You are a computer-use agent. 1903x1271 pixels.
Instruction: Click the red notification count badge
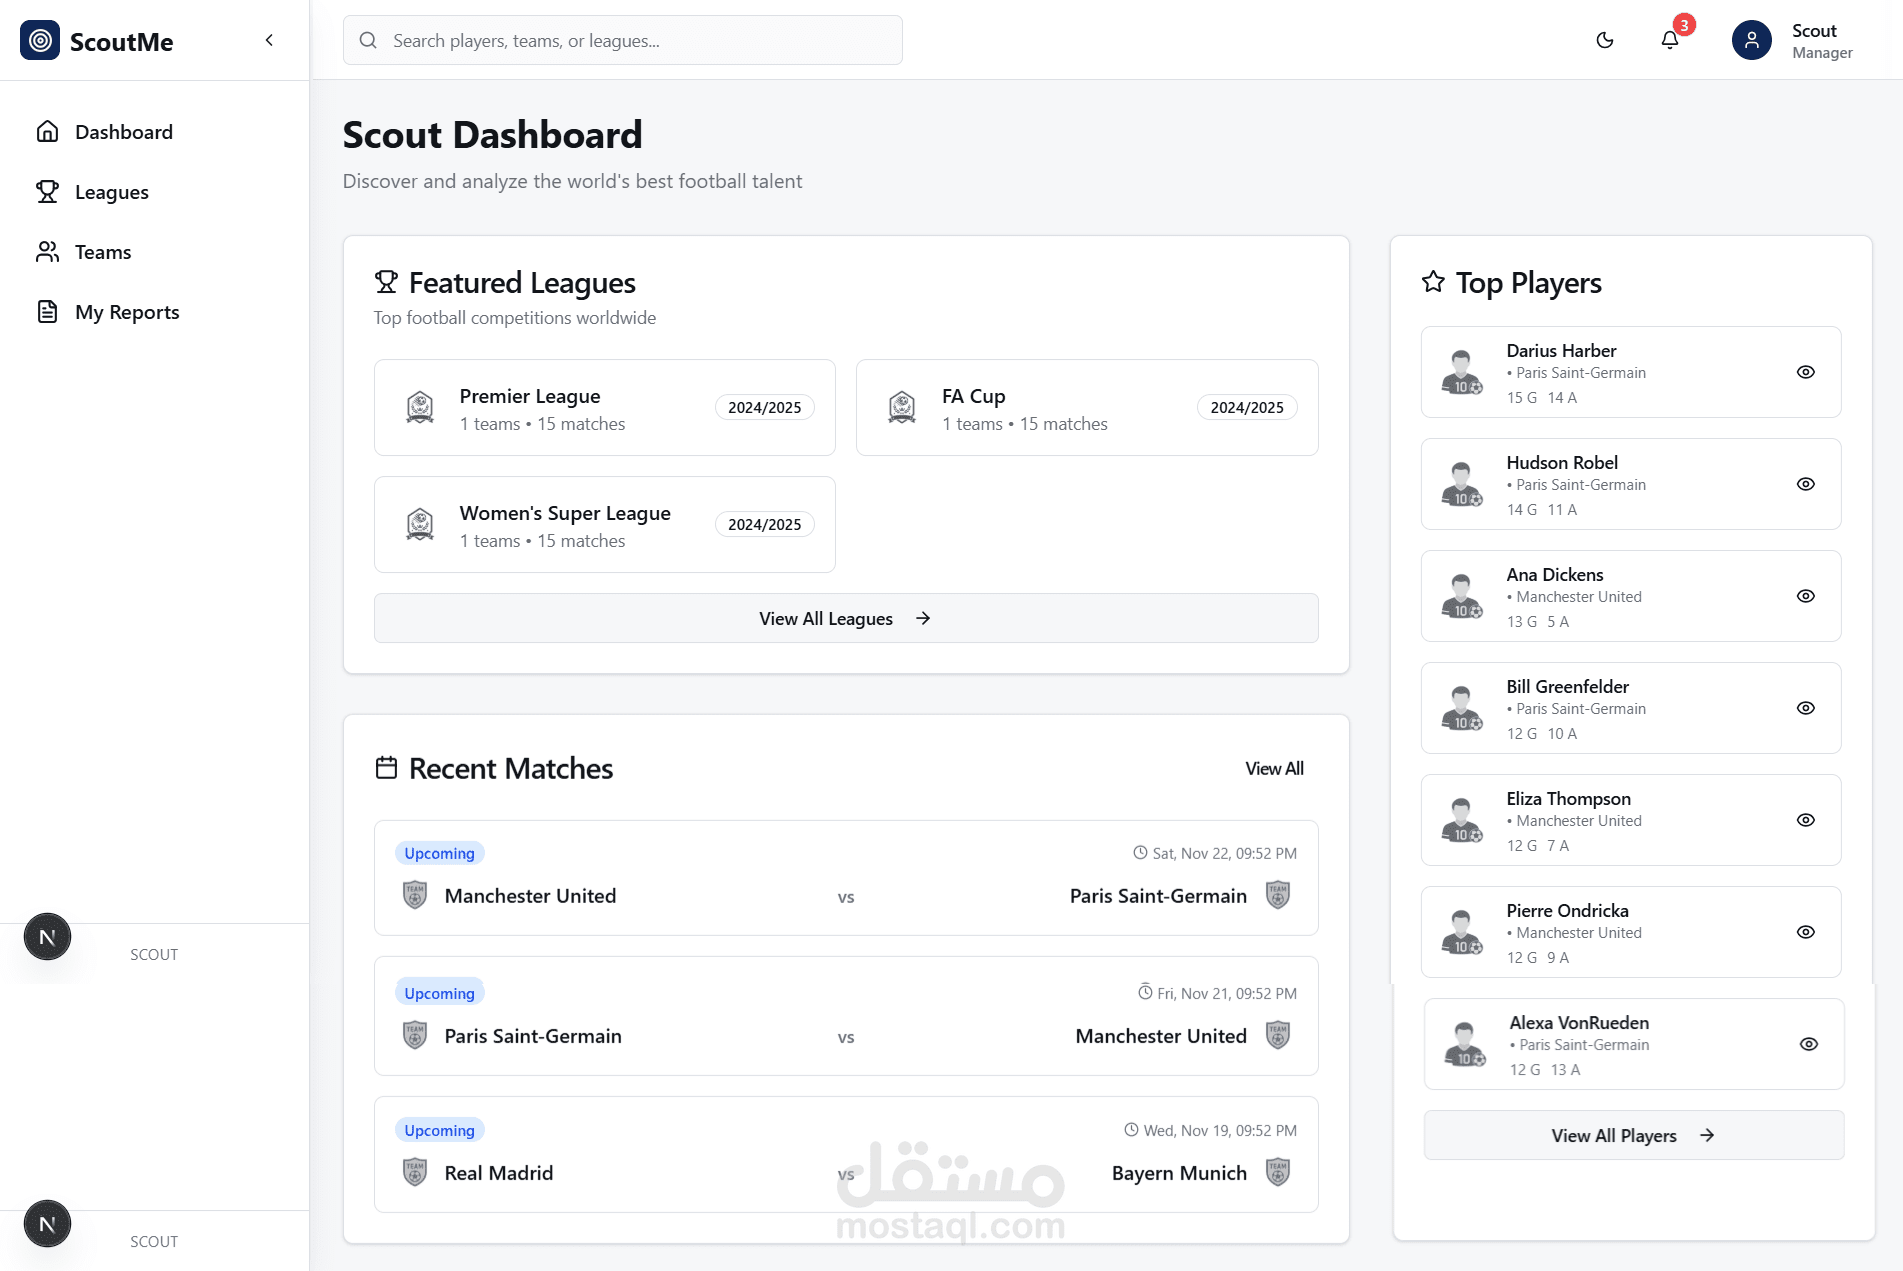point(1684,25)
